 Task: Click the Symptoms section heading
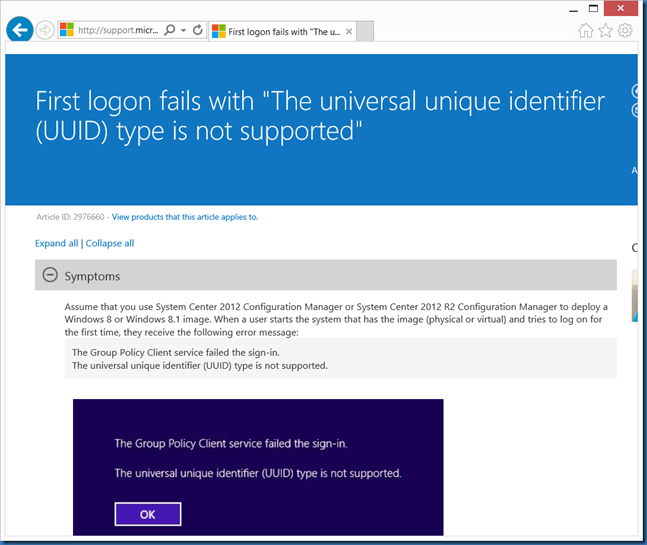[92, 276]
